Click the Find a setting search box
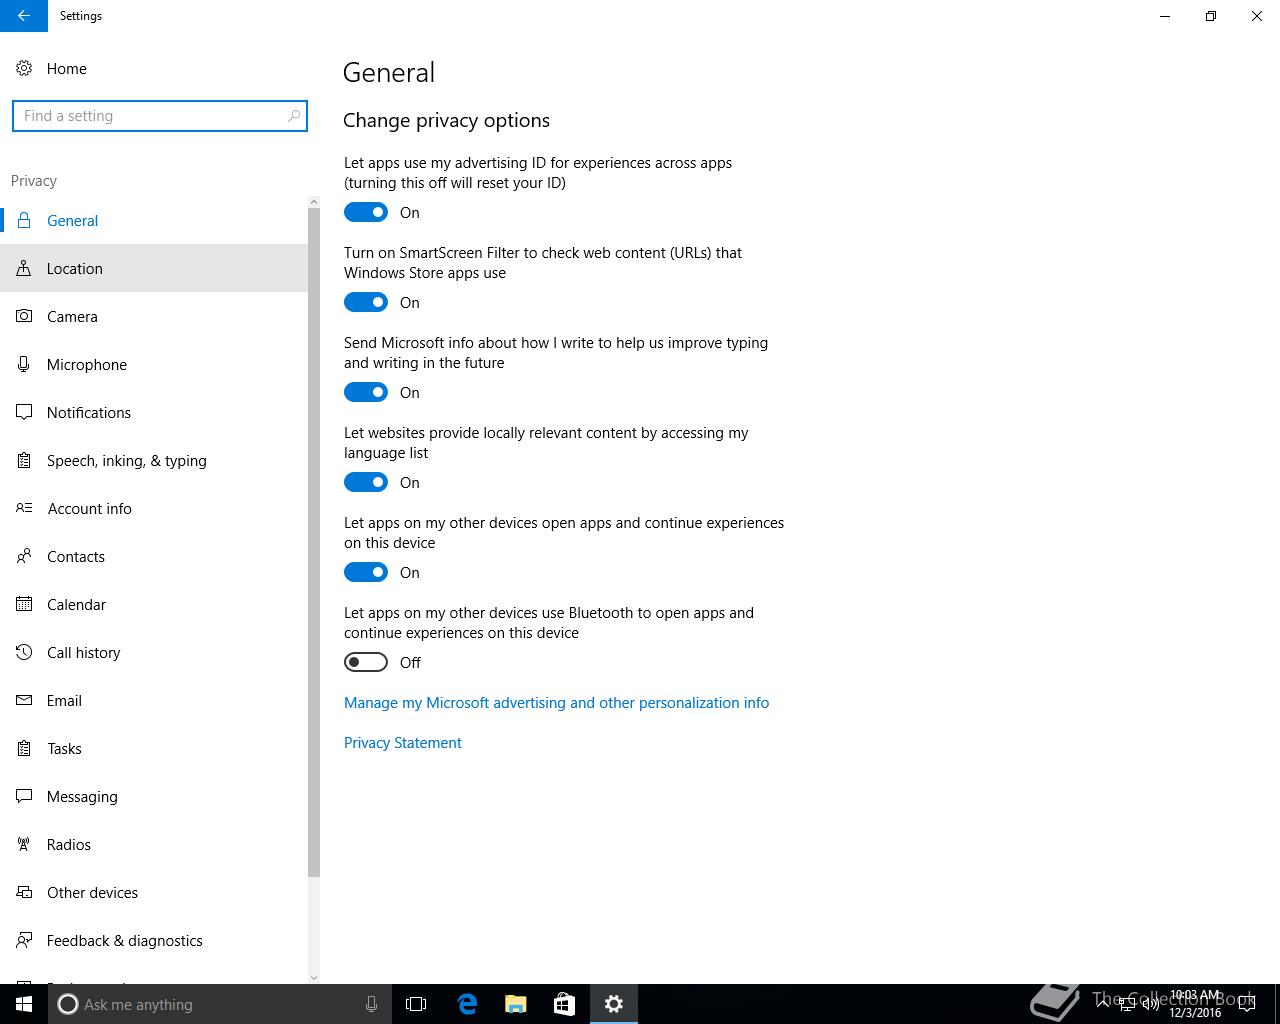 pyautogui.click(x=160, y=116)
